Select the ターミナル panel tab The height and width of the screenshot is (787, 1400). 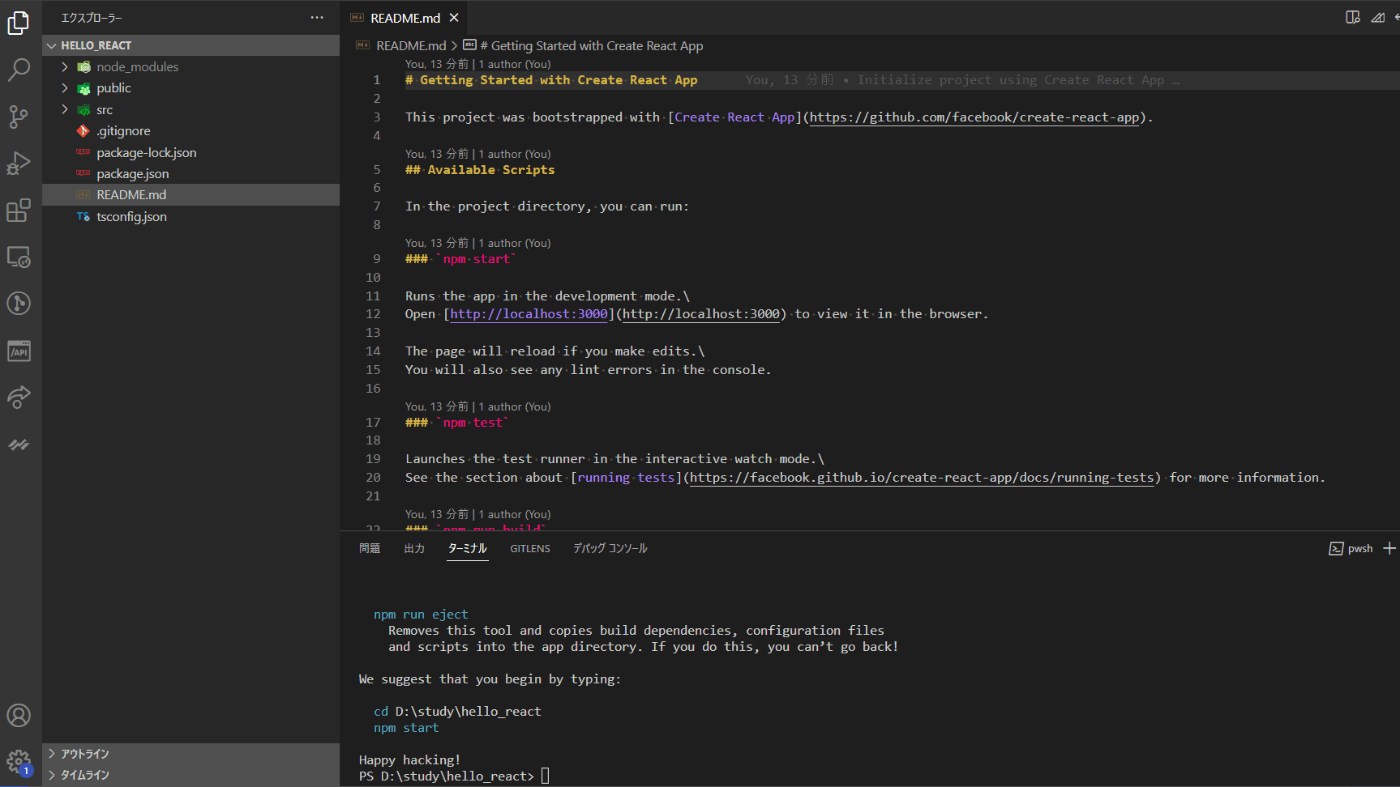(468, 548)
